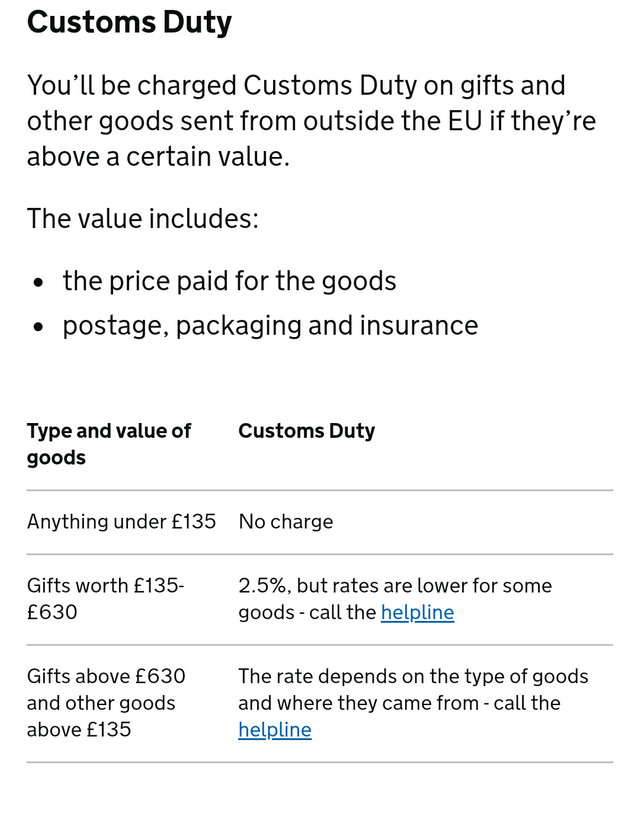Select the 'Anything under £135' cell

tap(121, 522)
